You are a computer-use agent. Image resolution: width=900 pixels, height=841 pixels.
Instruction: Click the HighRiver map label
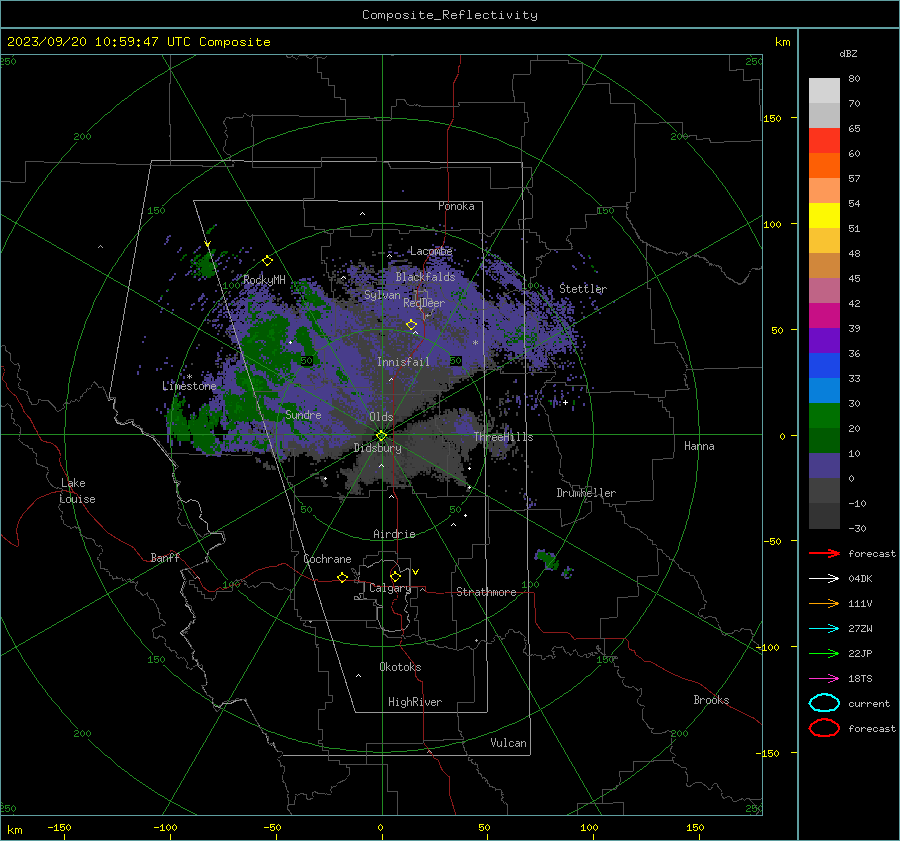(414, 702)
